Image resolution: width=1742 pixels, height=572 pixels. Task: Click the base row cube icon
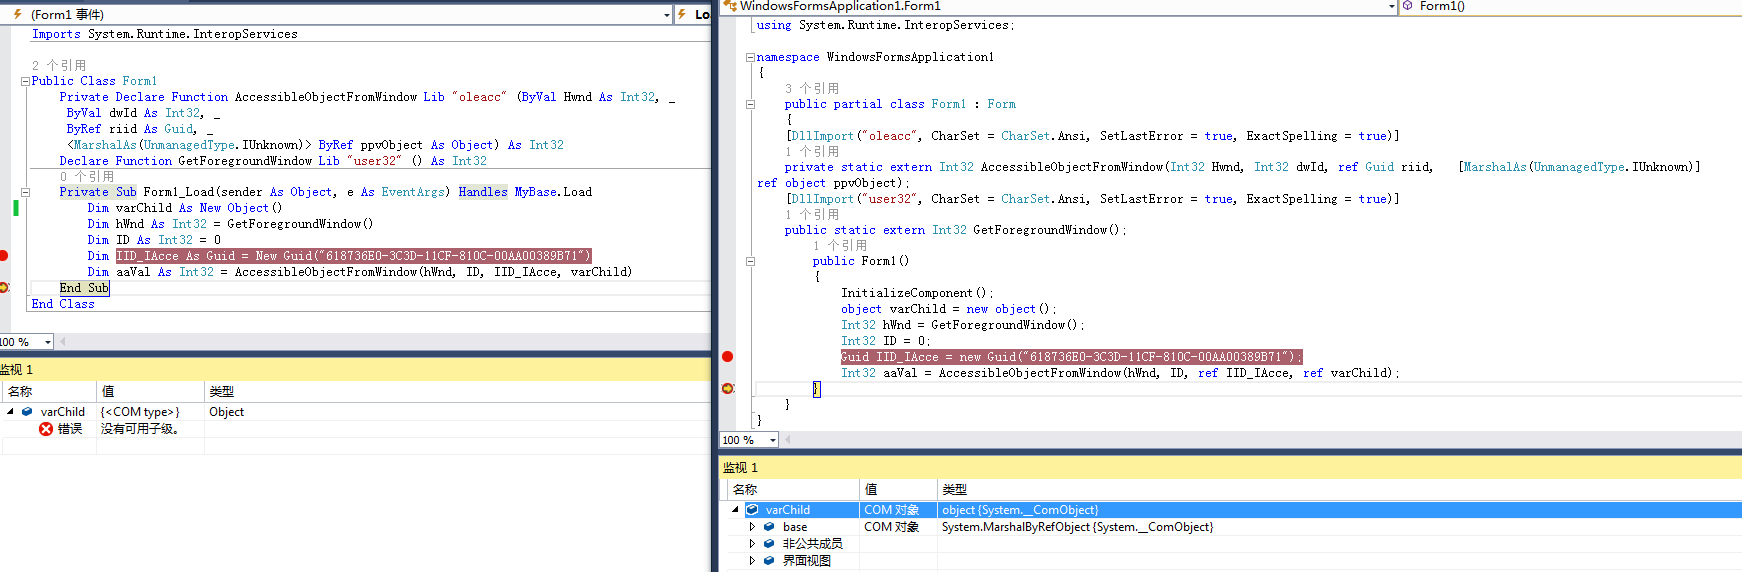click(x=769, y=527)
